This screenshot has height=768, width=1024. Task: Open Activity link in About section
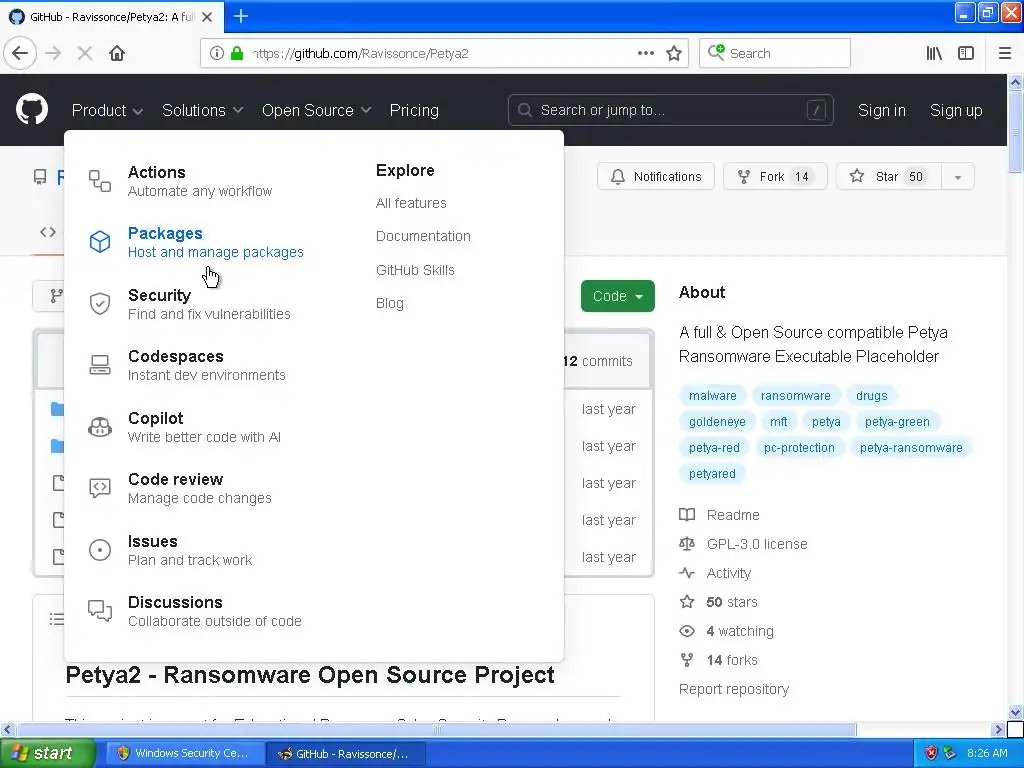[728, 573]
